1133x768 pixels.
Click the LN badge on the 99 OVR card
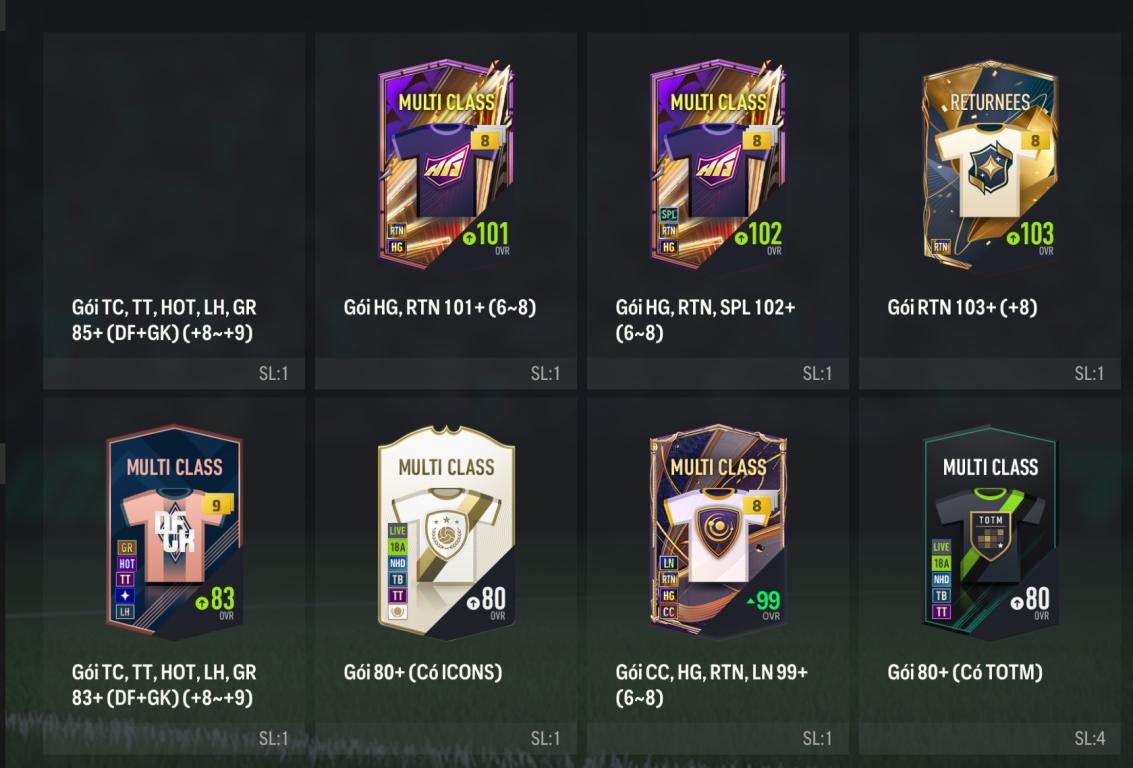[669, 563]
